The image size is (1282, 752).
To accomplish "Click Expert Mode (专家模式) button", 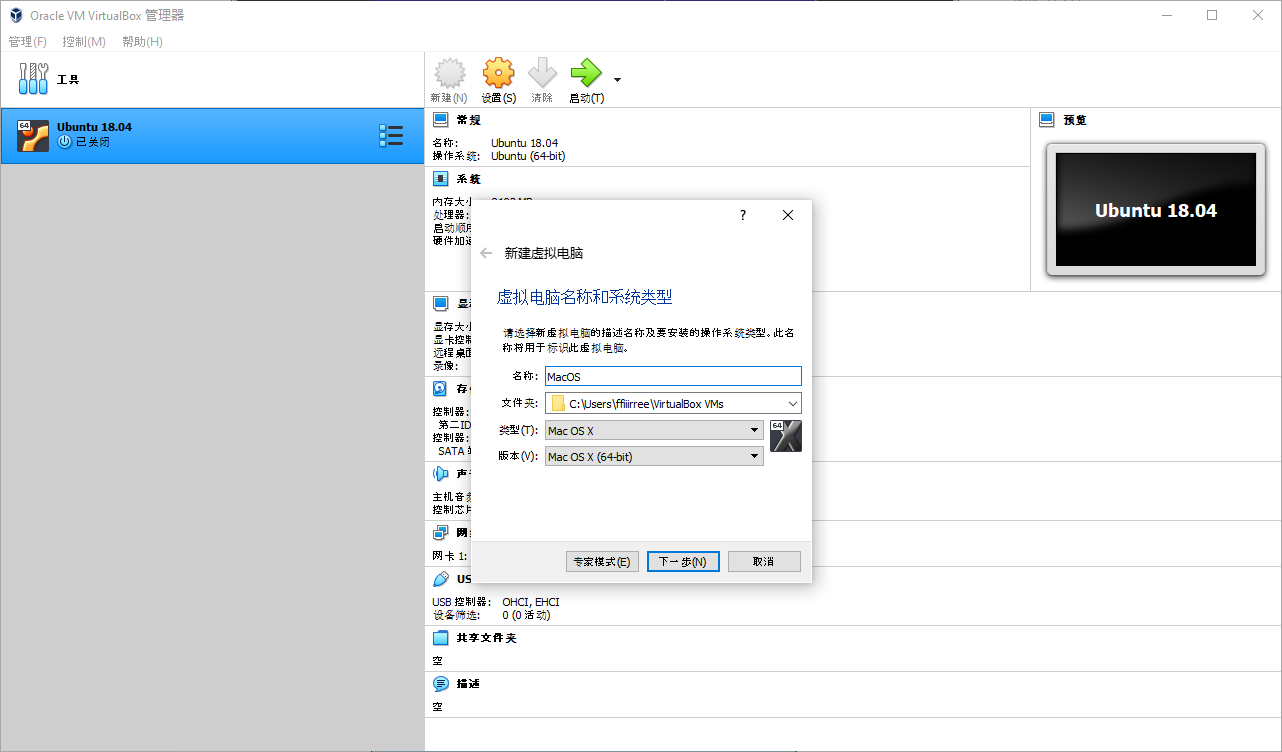I will [602, 561].
